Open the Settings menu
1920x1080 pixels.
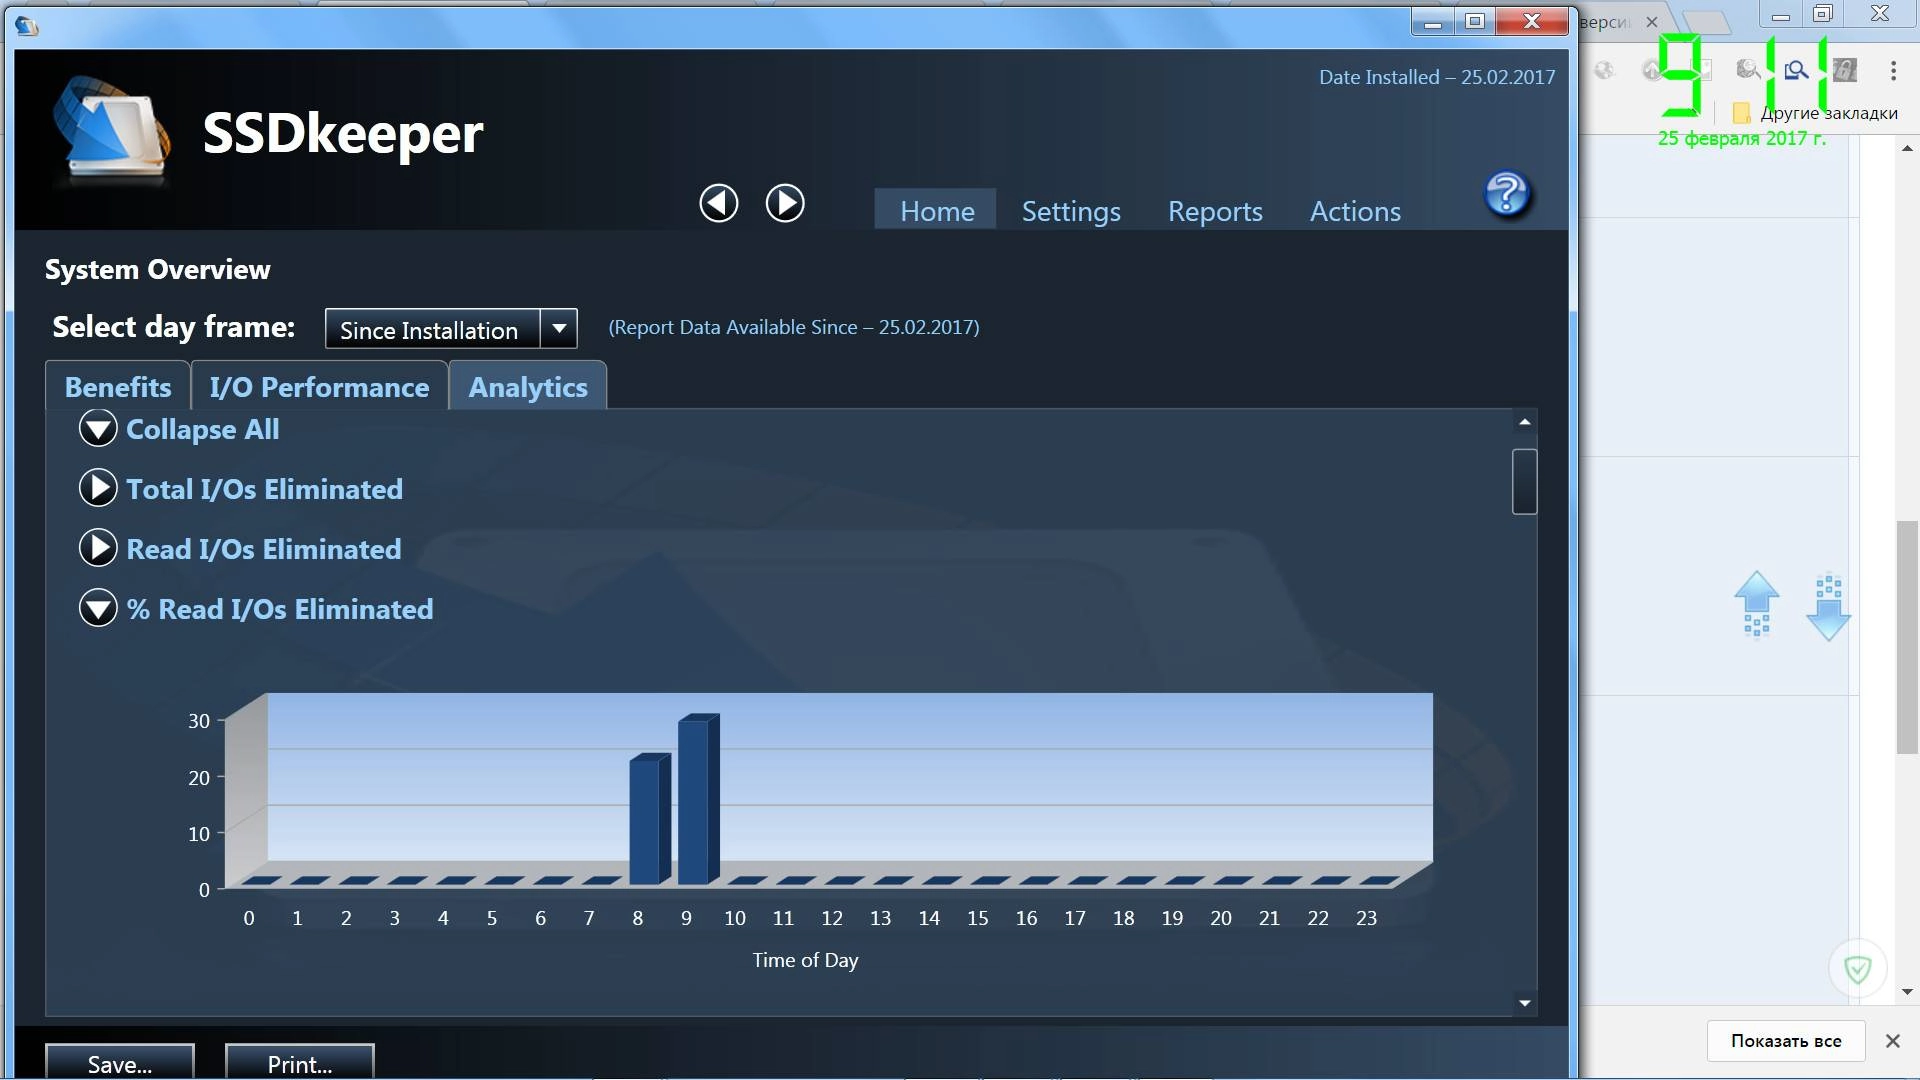1071,211
